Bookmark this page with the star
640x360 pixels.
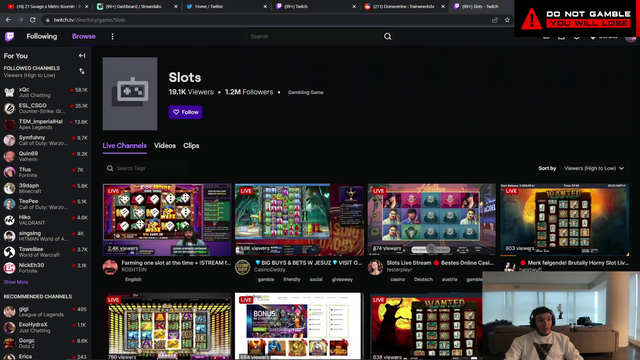[507, 20]
